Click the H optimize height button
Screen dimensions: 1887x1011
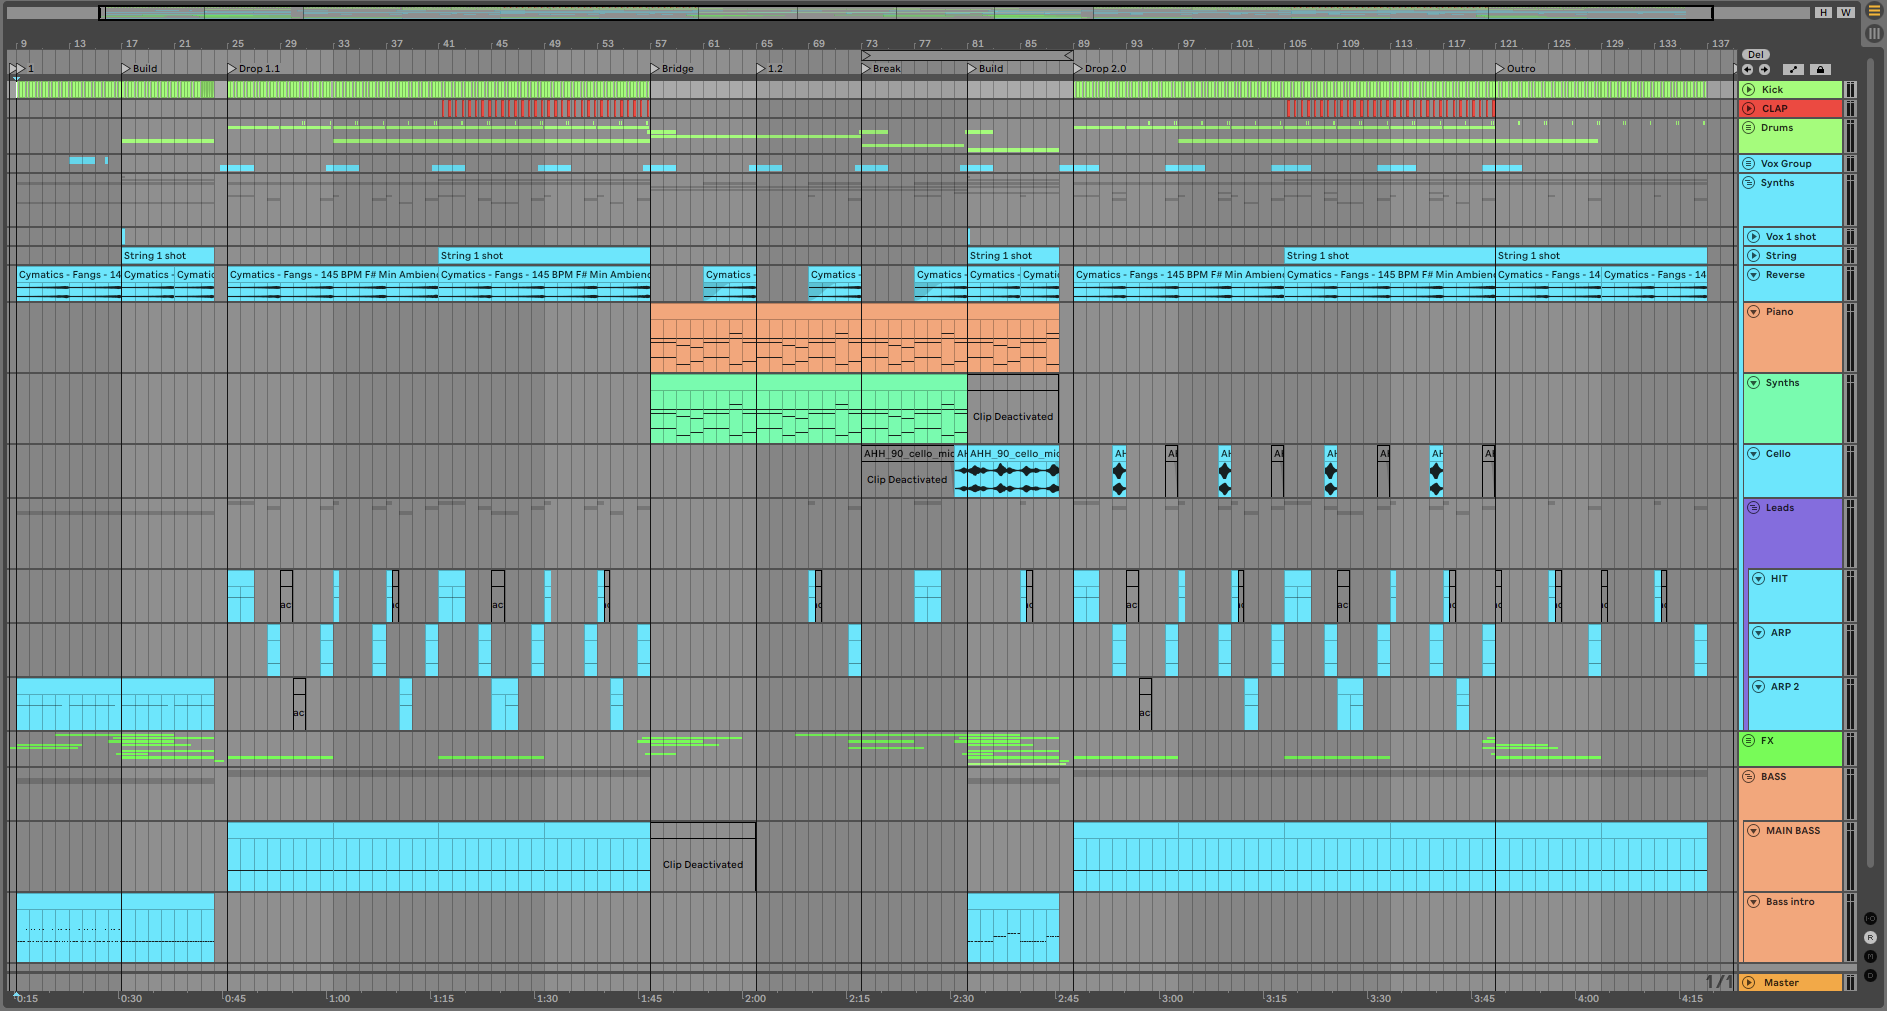(1824, 13)
